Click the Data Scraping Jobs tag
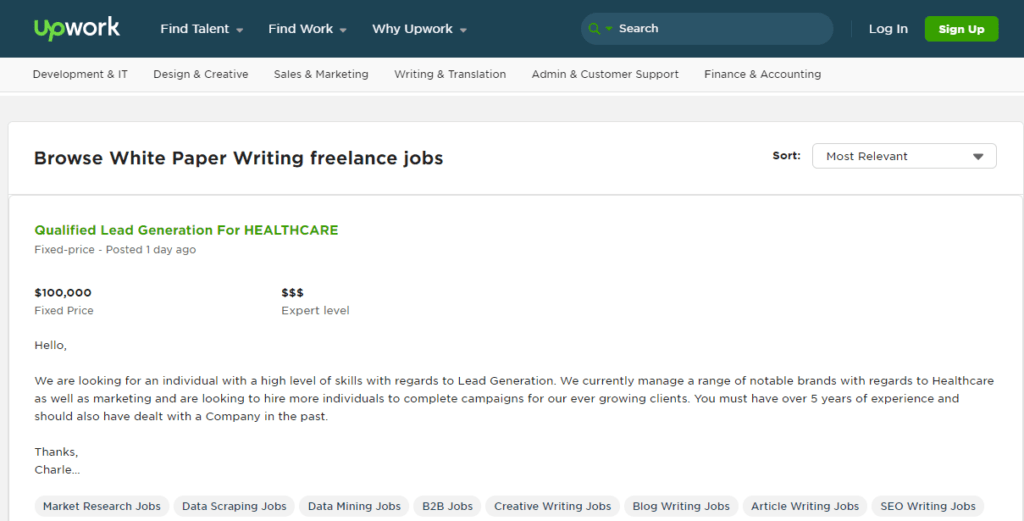Screen dimensions: 1024x521 click(x=234, y=506)
